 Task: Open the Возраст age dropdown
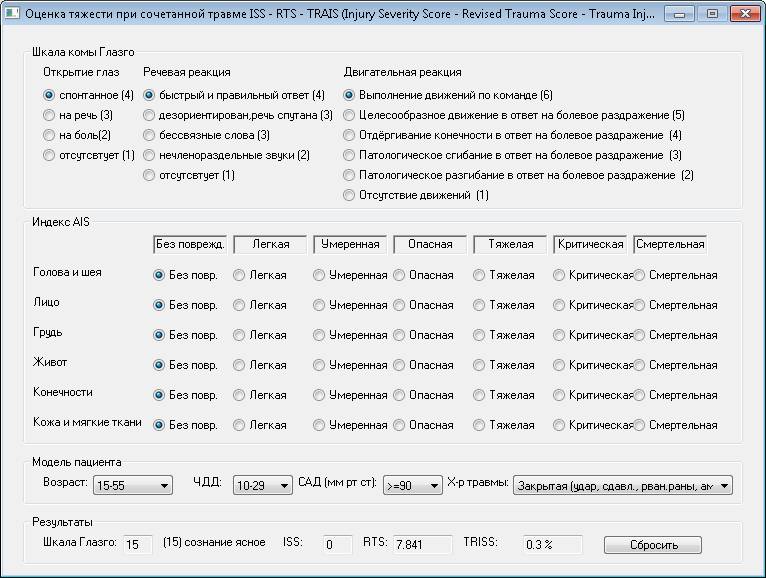133,486
